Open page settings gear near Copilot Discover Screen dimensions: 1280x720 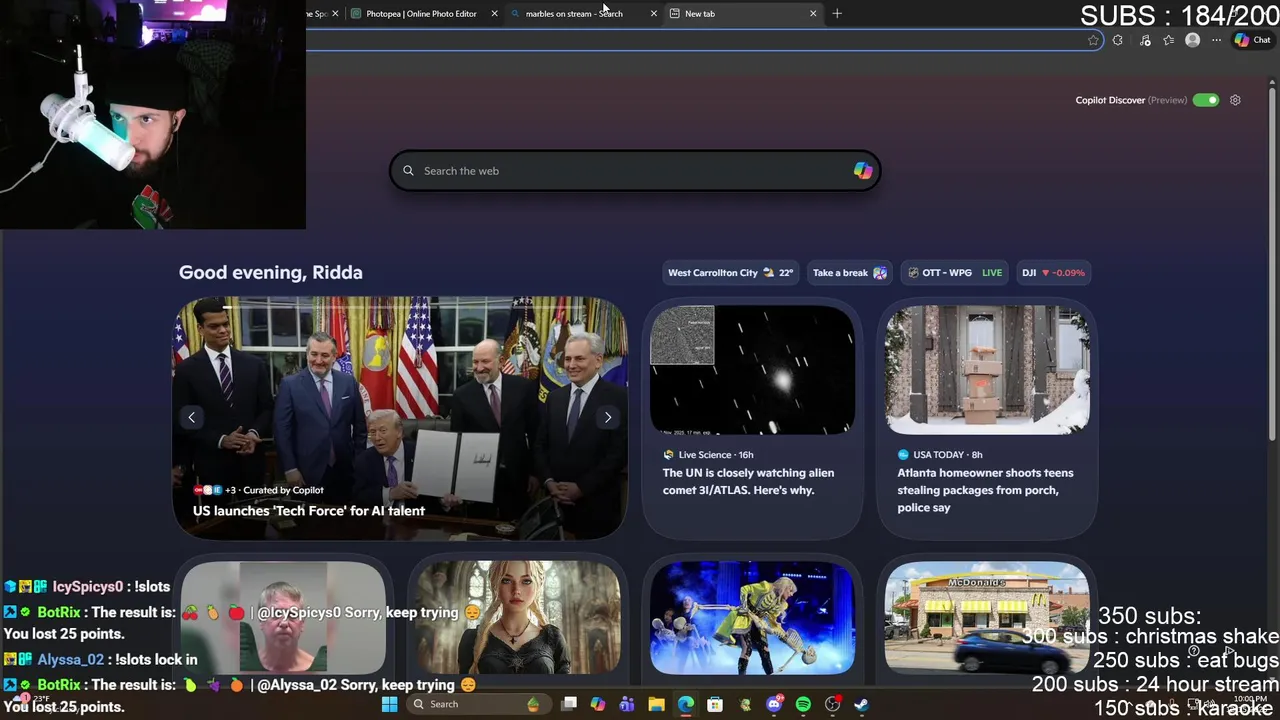[x=1235, y=100]
